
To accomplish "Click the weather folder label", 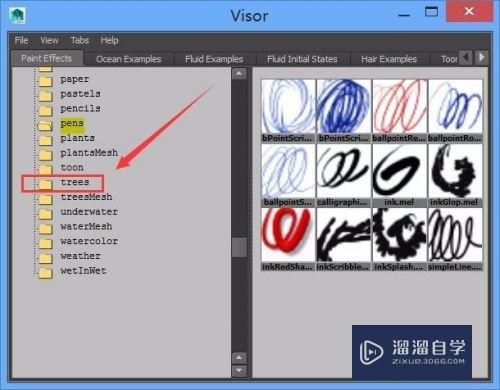I will point(81,256).
